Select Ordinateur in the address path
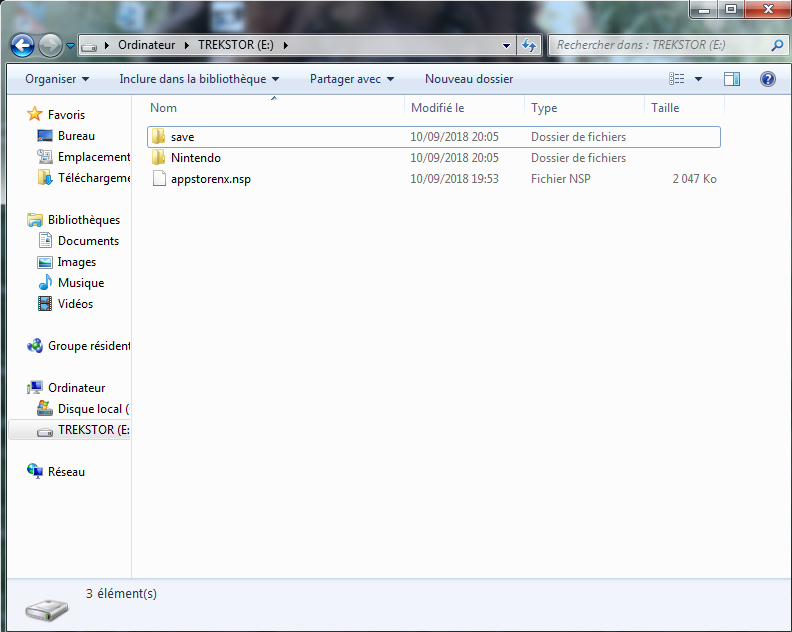Screen dimensions: 792x632 tap(146, 45)
